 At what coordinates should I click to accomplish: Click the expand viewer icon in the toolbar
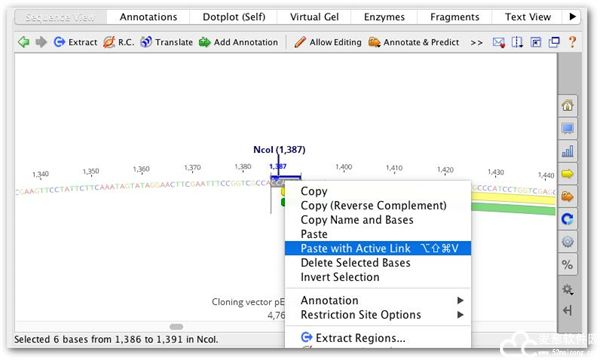coord(536,42)
